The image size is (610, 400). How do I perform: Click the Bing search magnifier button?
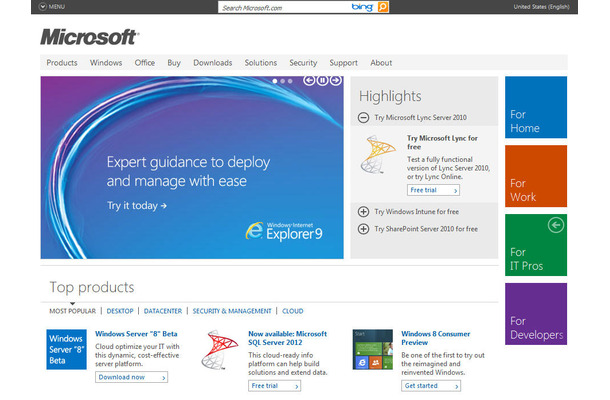(x=383, y=7)
